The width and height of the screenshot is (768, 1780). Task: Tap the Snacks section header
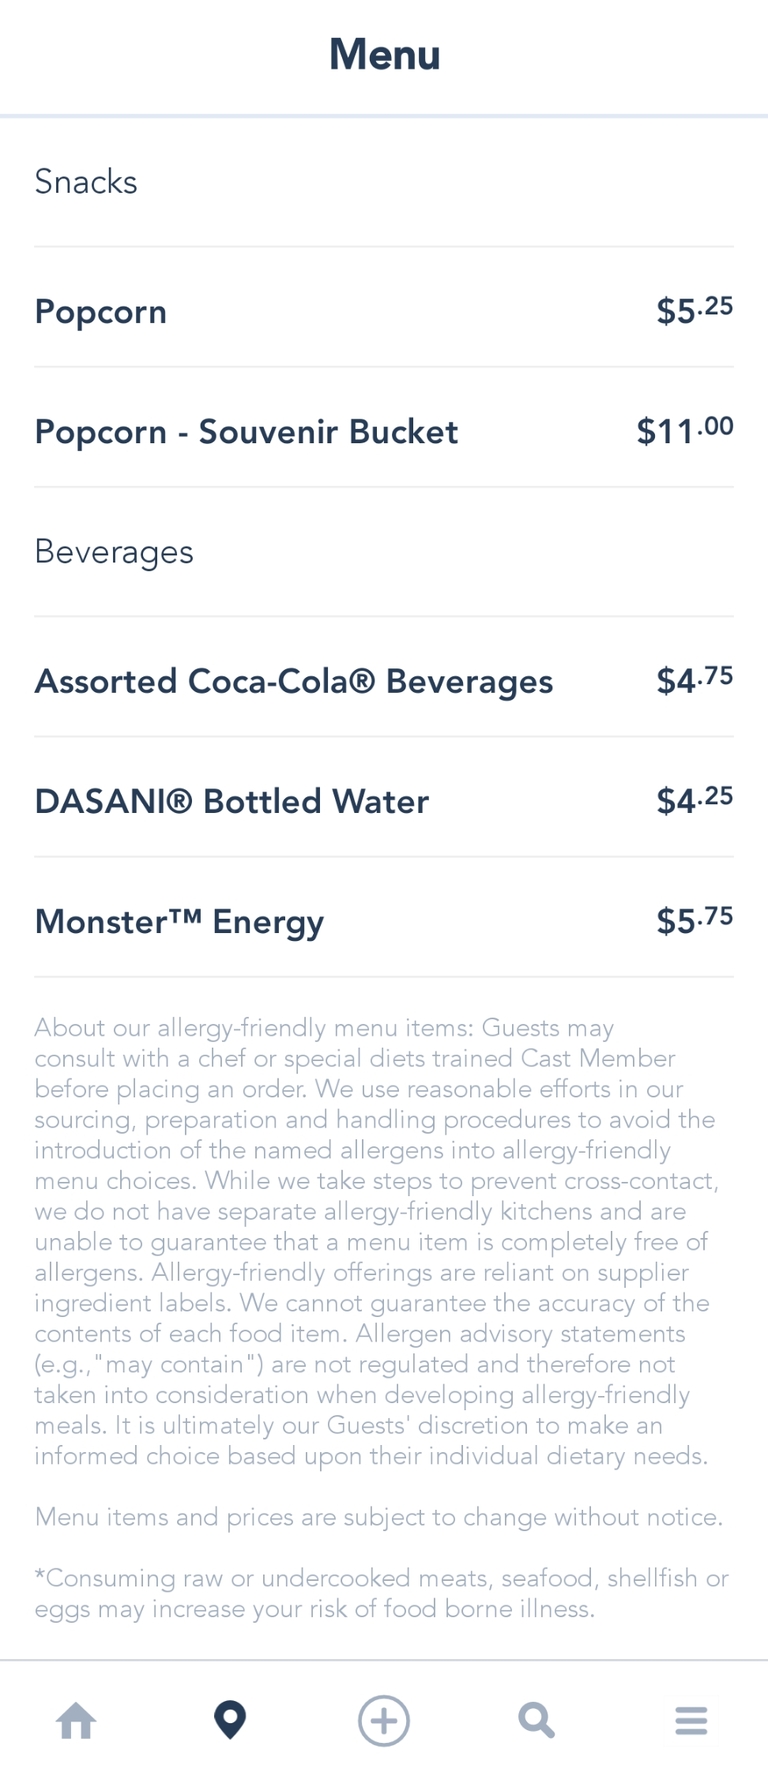coord(86,182)
